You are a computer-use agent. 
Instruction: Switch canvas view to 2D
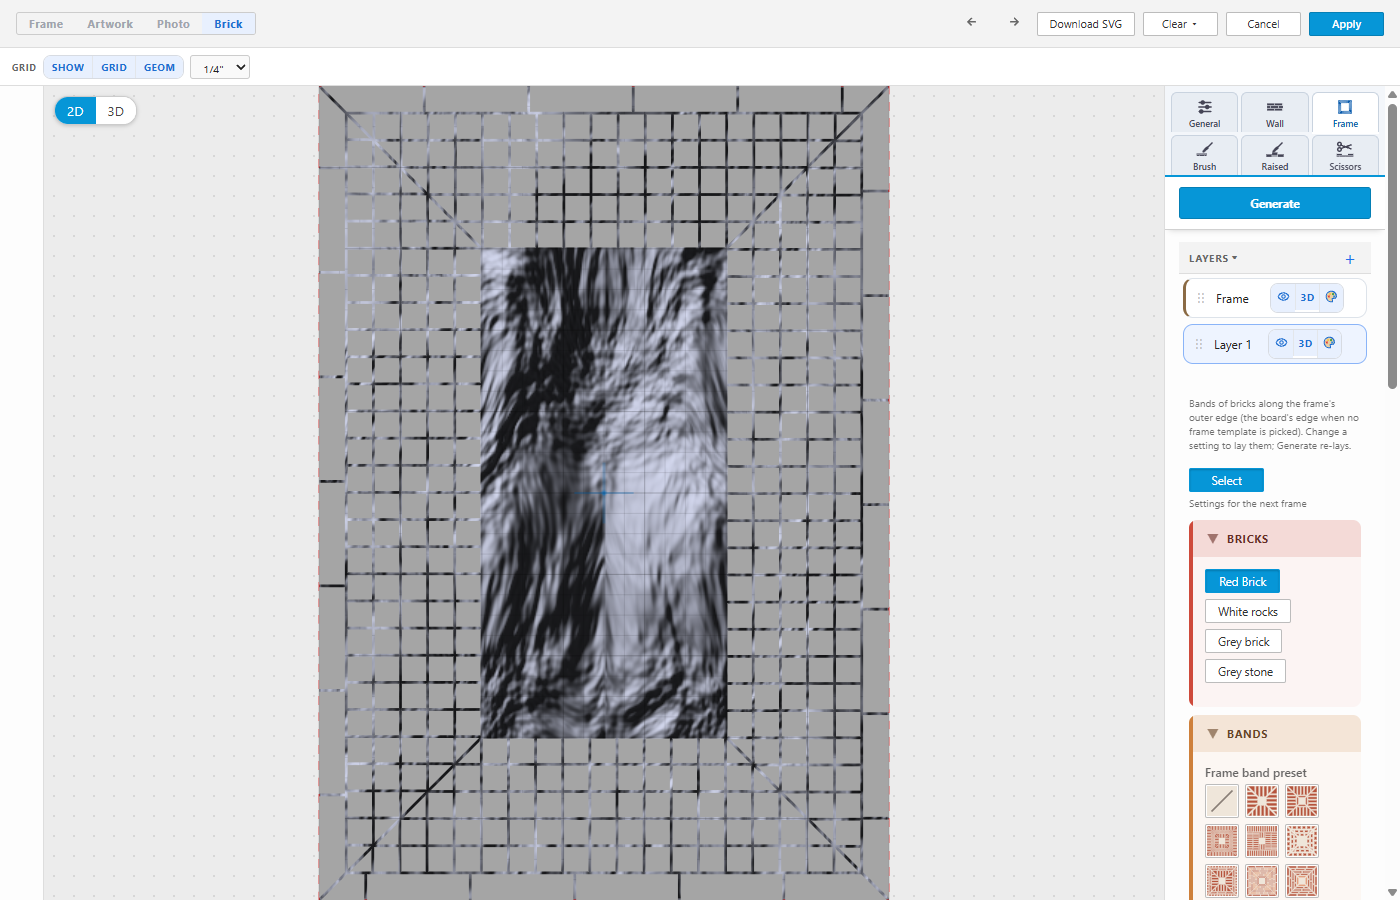[75, 111]
